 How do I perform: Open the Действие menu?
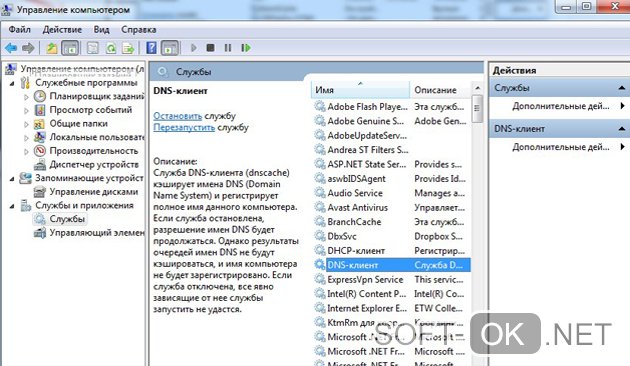tap(62, 30)
